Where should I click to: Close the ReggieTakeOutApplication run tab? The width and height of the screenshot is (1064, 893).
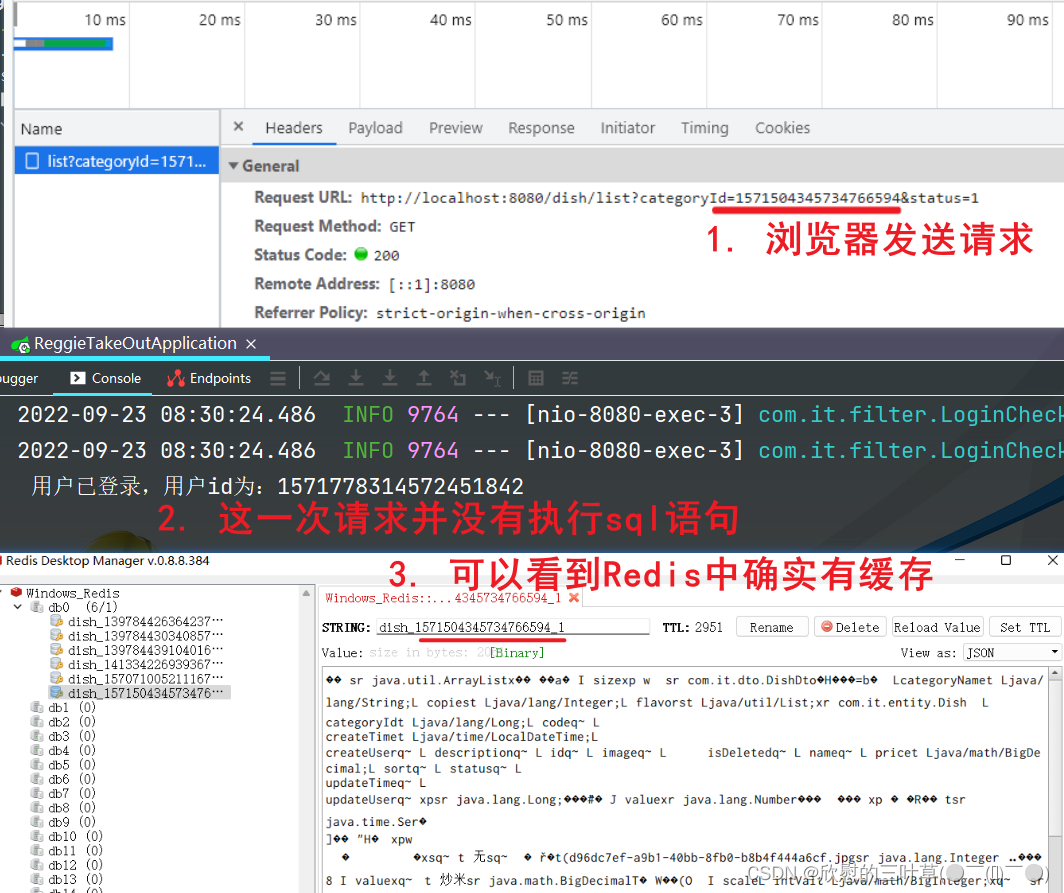coord(250,344)
